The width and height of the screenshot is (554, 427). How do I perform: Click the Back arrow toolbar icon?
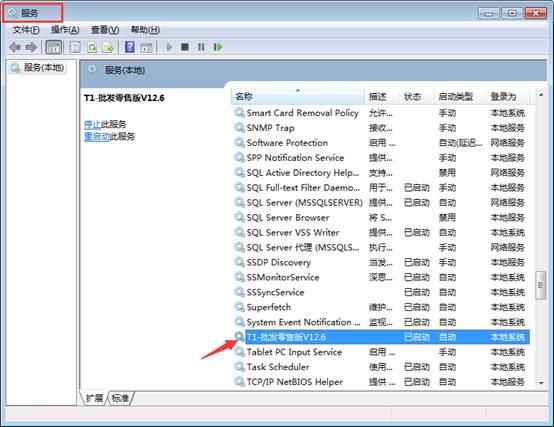tap(15, 47)
